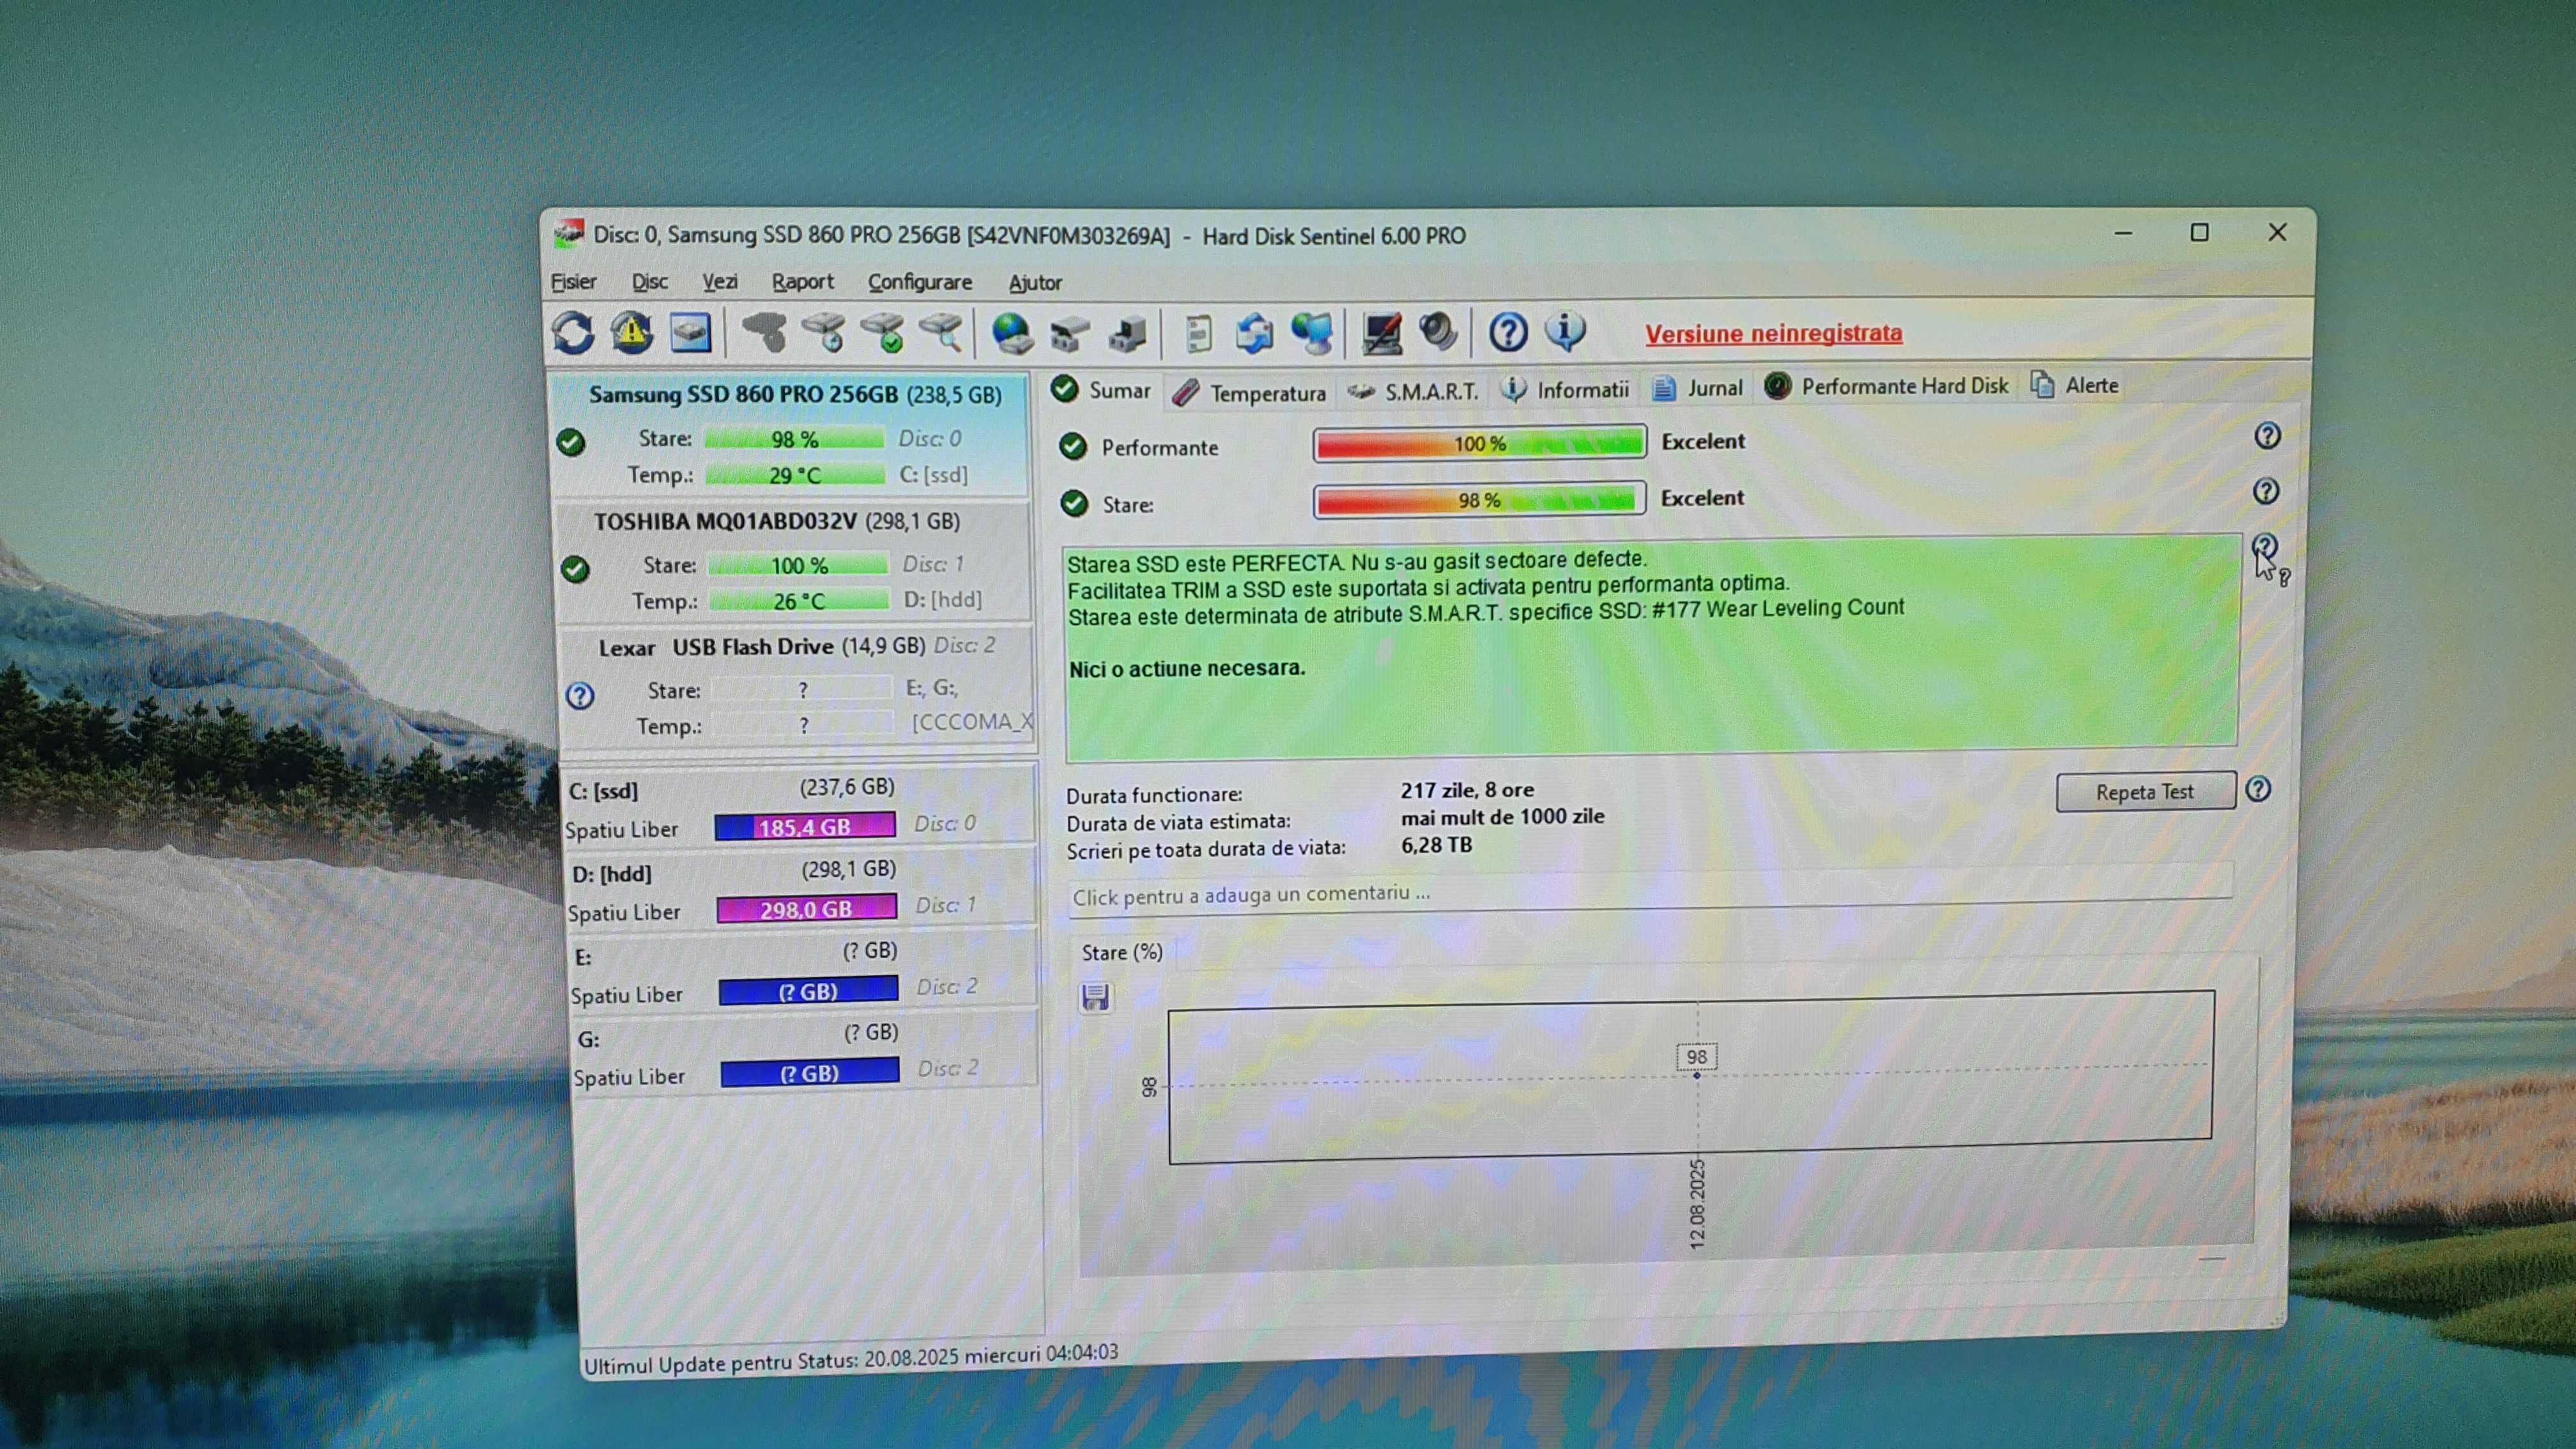
Task: Click the question-mark status icon of Lexar drive
Action: (580, 696)
